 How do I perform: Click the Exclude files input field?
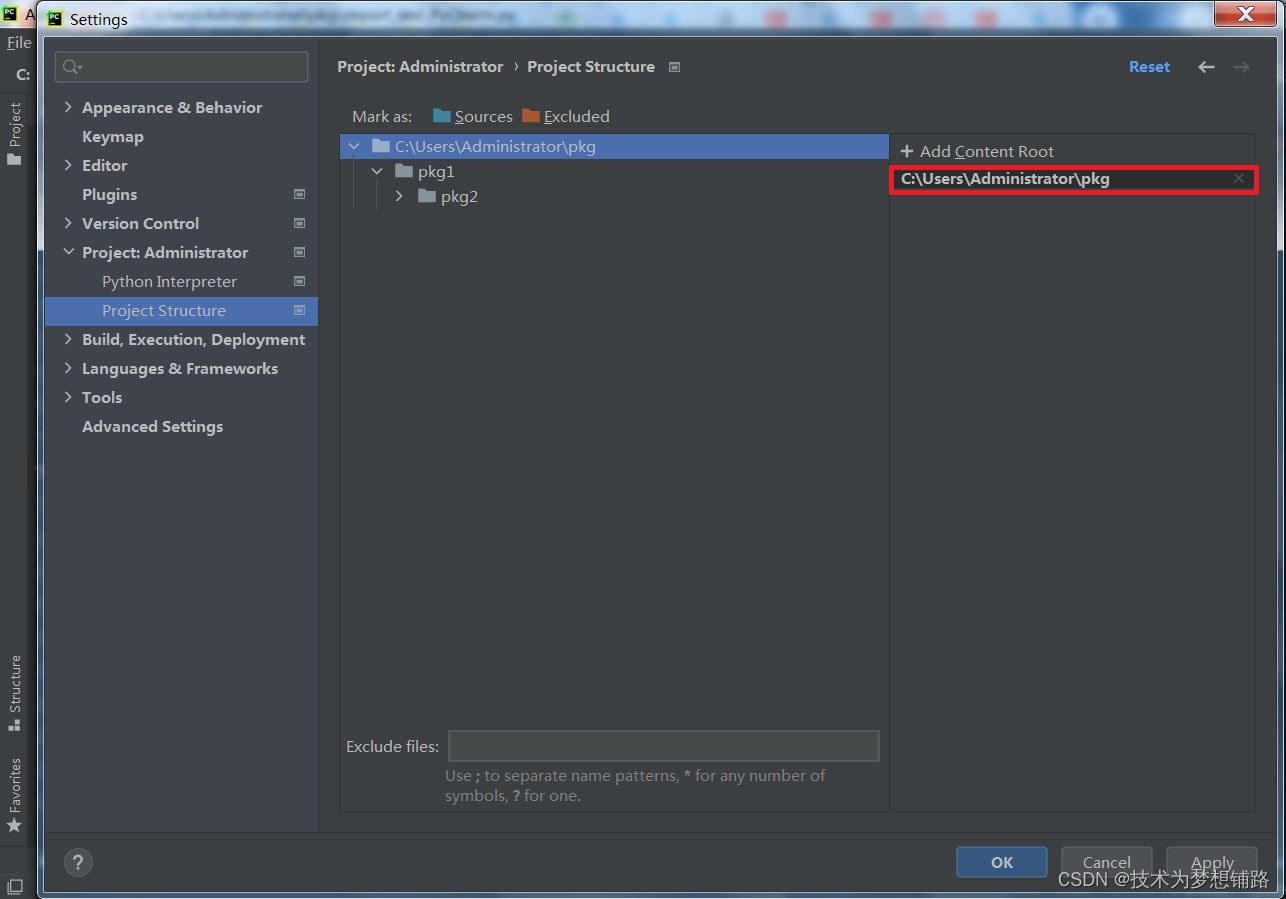(x=663, y=746)
